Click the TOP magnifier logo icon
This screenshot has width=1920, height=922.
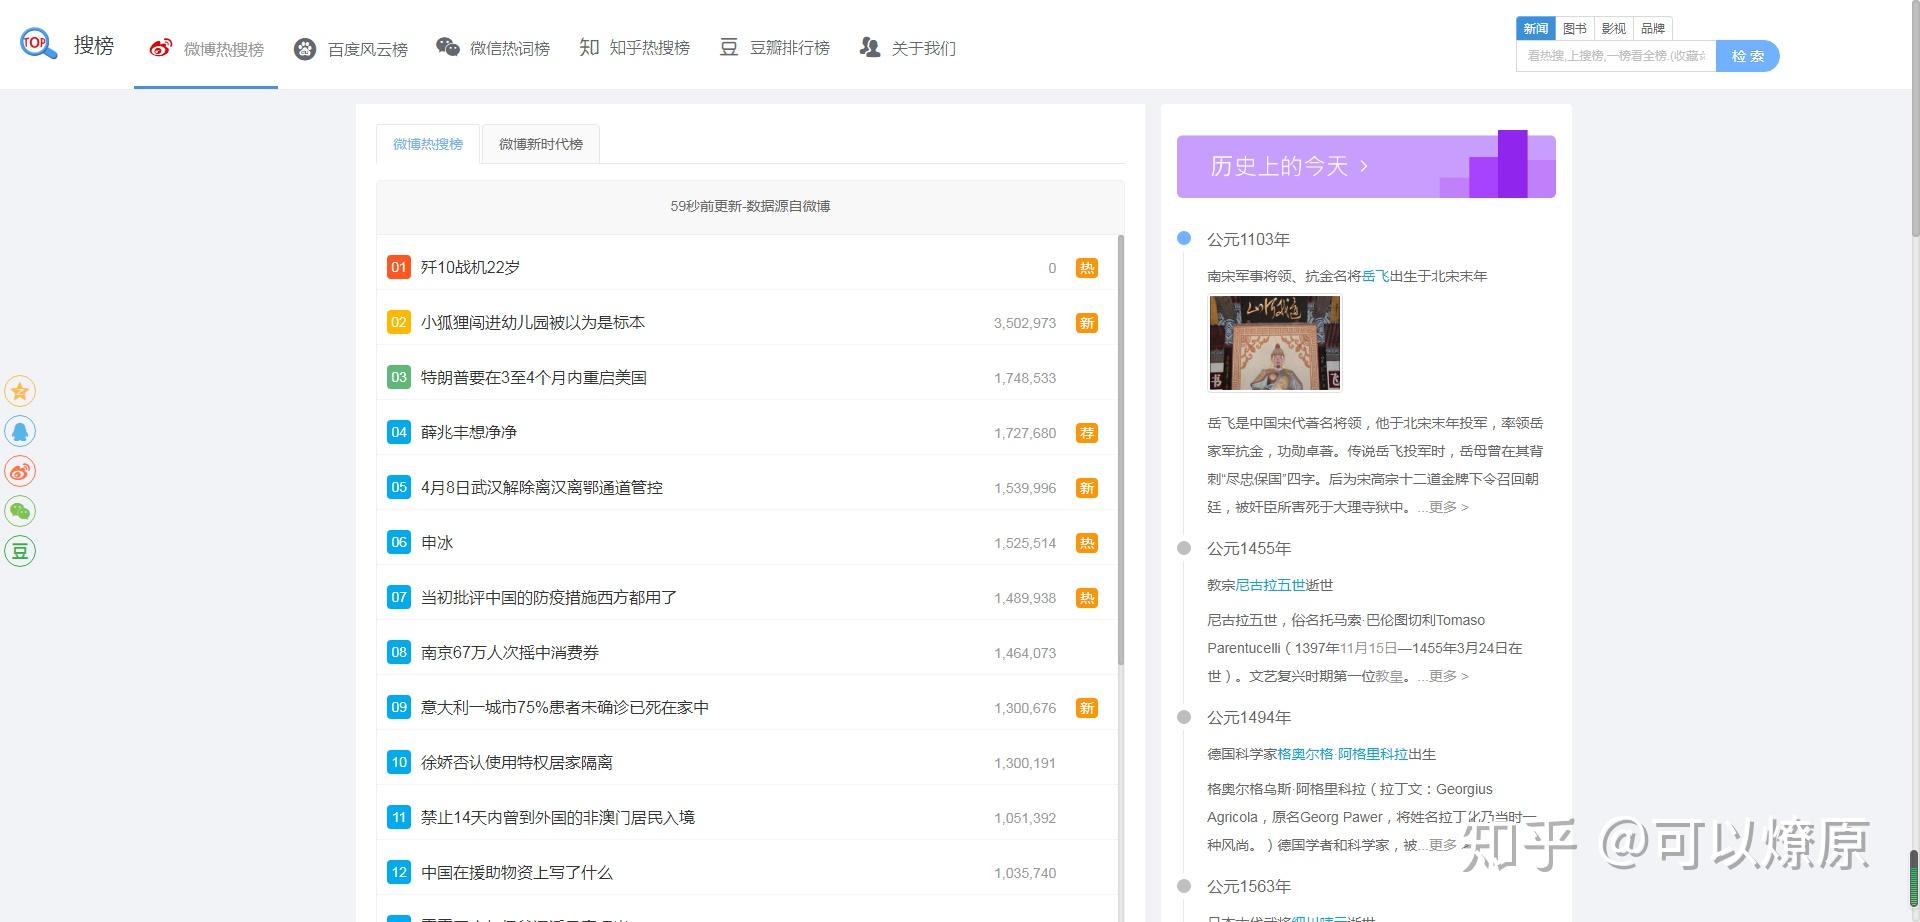point(39,44)
